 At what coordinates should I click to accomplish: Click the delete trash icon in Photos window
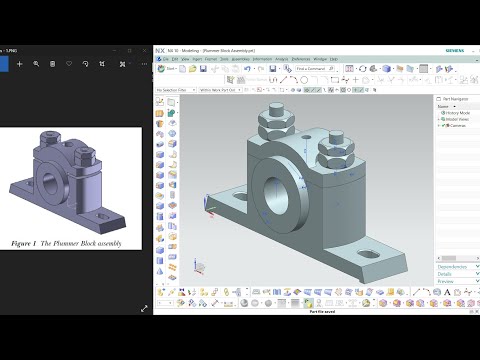click(52, 64)
